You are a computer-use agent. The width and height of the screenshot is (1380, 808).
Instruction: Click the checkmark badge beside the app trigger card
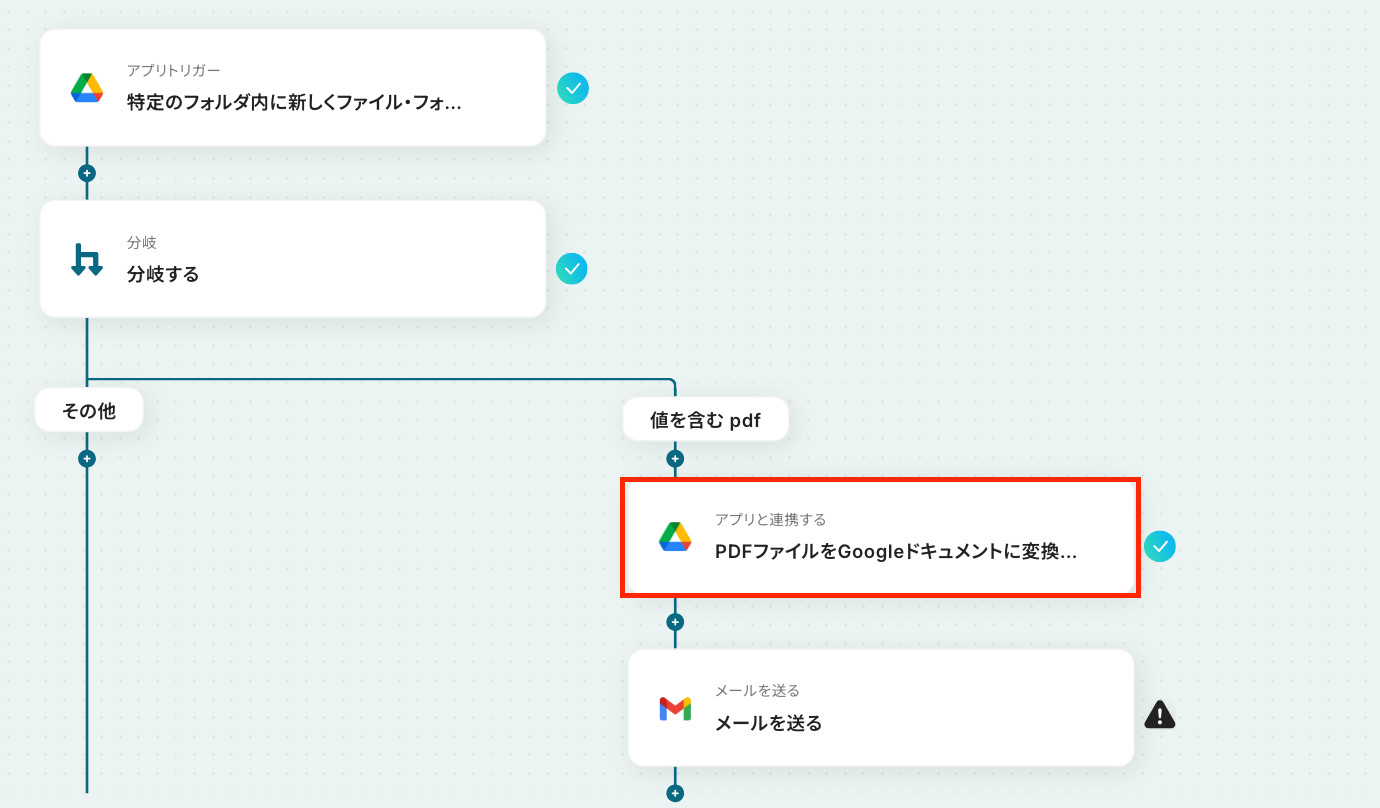coord(573,88)
